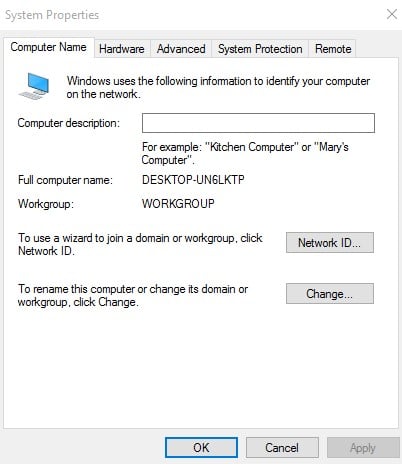Close the System Properties dialog
Viewport: 402px width, 464px height.
(x=392, y=14)
